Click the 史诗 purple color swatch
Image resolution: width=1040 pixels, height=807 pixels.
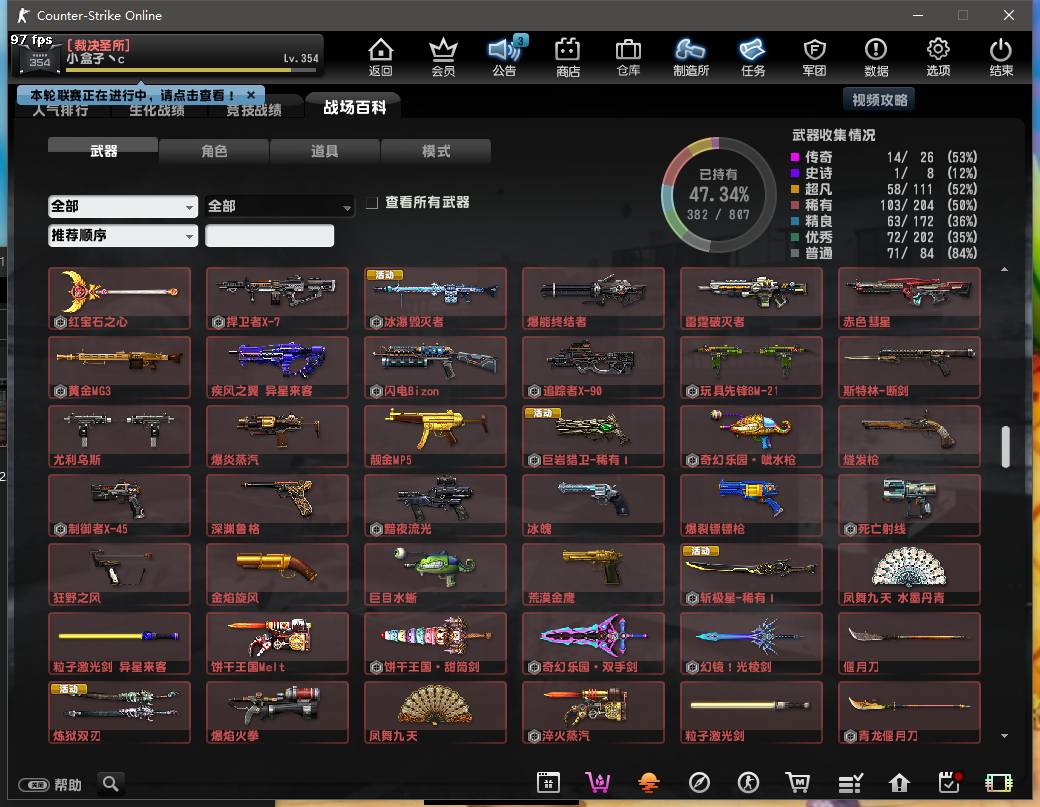795,173
